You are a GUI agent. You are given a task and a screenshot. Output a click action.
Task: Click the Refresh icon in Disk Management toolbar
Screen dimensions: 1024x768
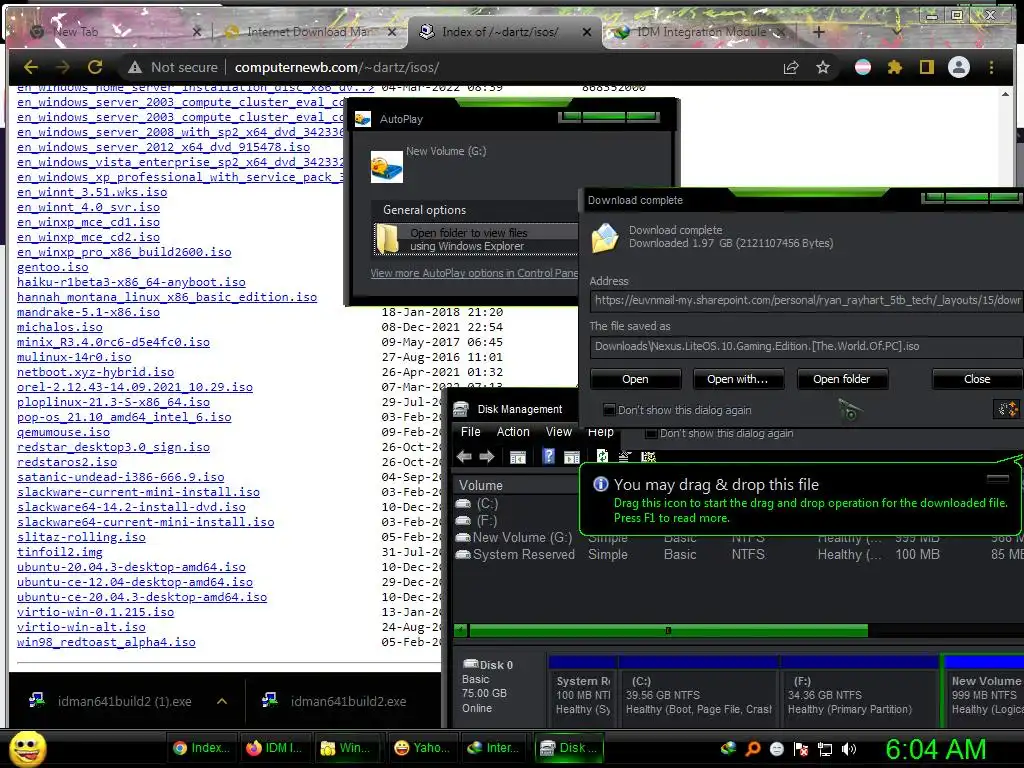coord(602,456)
